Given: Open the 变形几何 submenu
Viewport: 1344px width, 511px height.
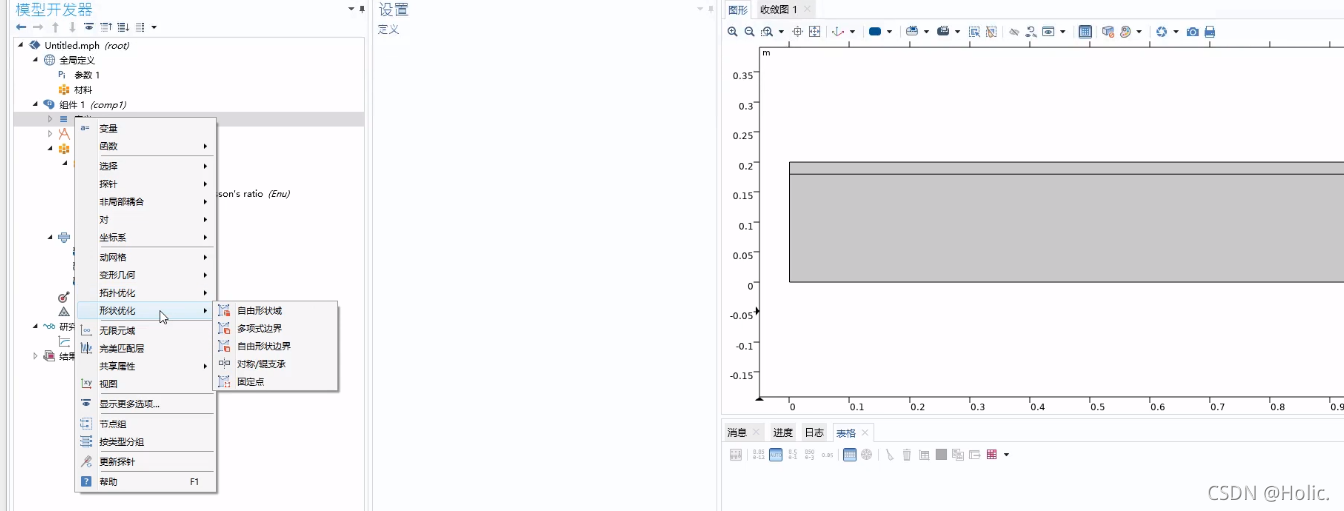Looking at the screenshot, I should click(x=146, y=275).
